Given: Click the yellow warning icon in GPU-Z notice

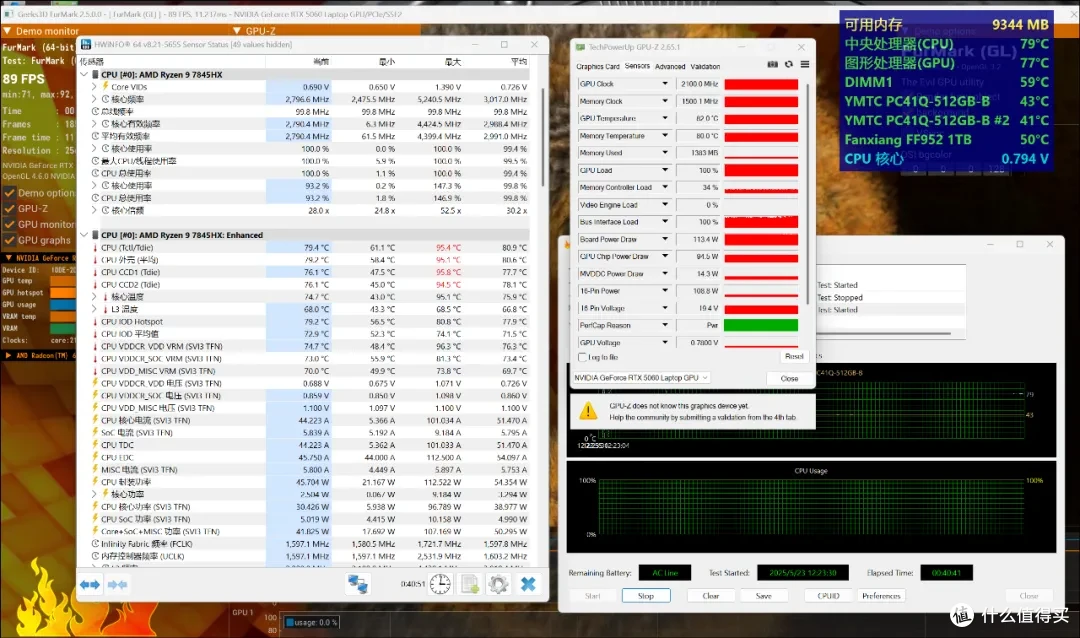Looking at the screenshot, I should coord(588,411).
